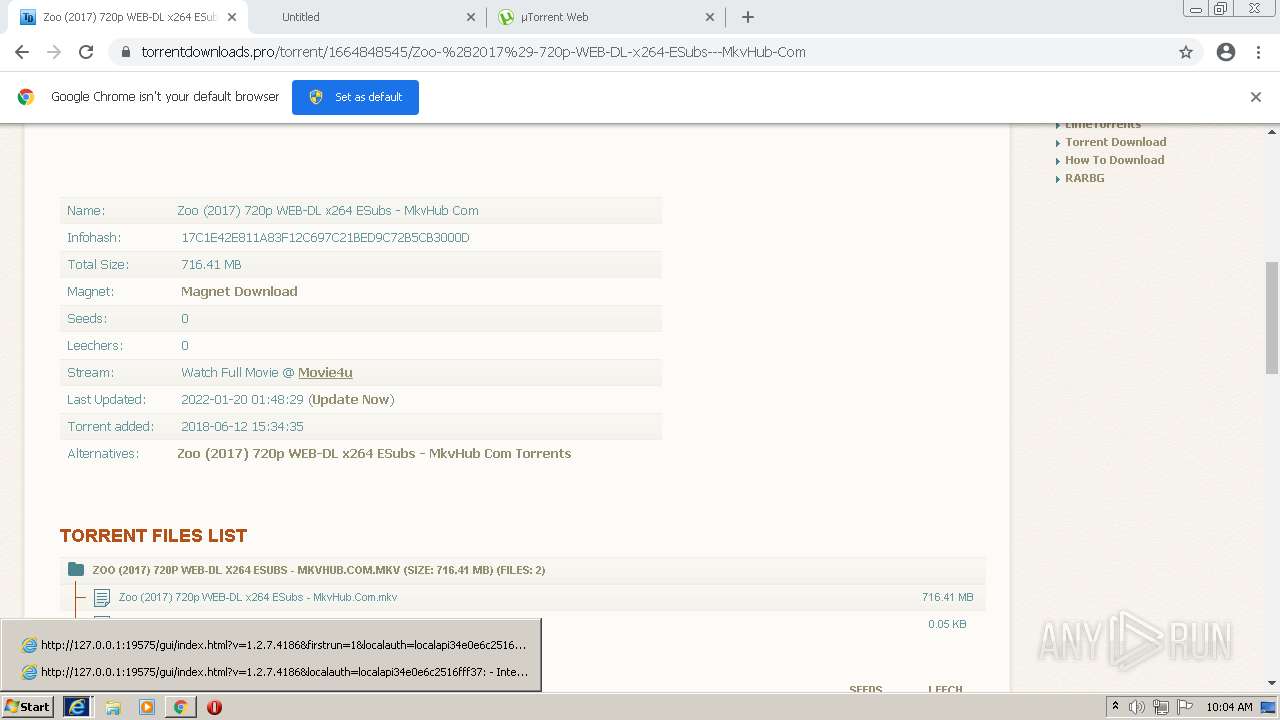This screenshot has width=1280, height=720.
Task: Click the TORRENT FILES LIST heading
Action: (153, 536)
